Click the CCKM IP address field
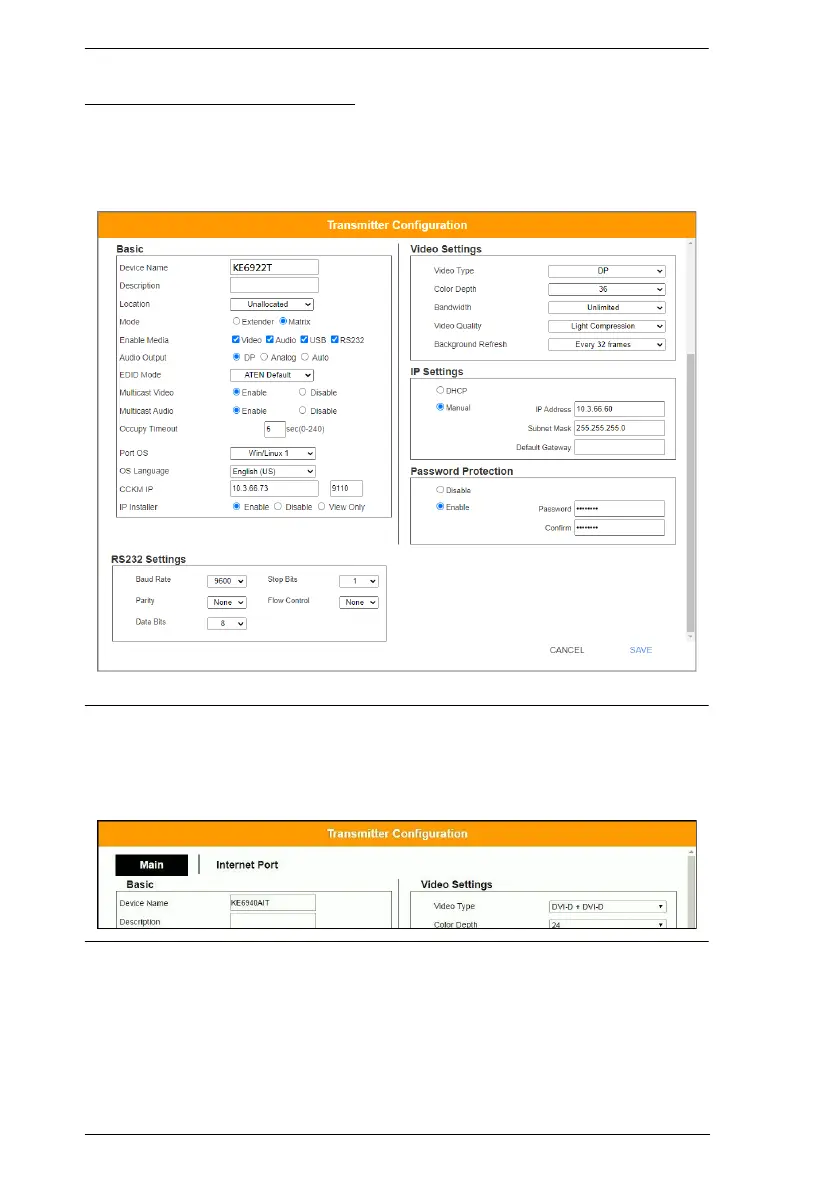822x1192 pixels. pos(277,488)
